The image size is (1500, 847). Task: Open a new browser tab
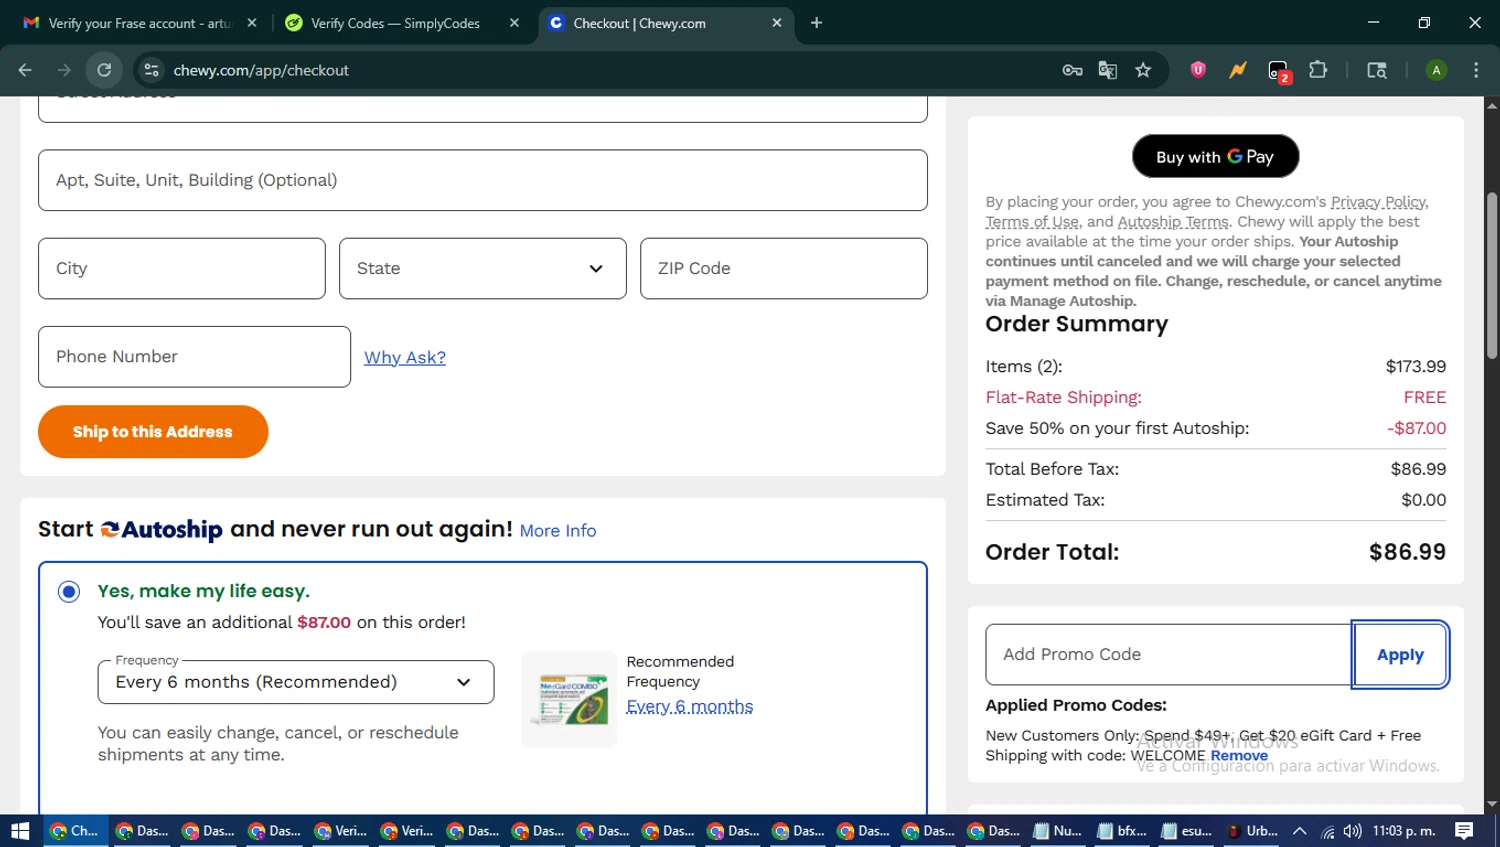pos(816,23)
